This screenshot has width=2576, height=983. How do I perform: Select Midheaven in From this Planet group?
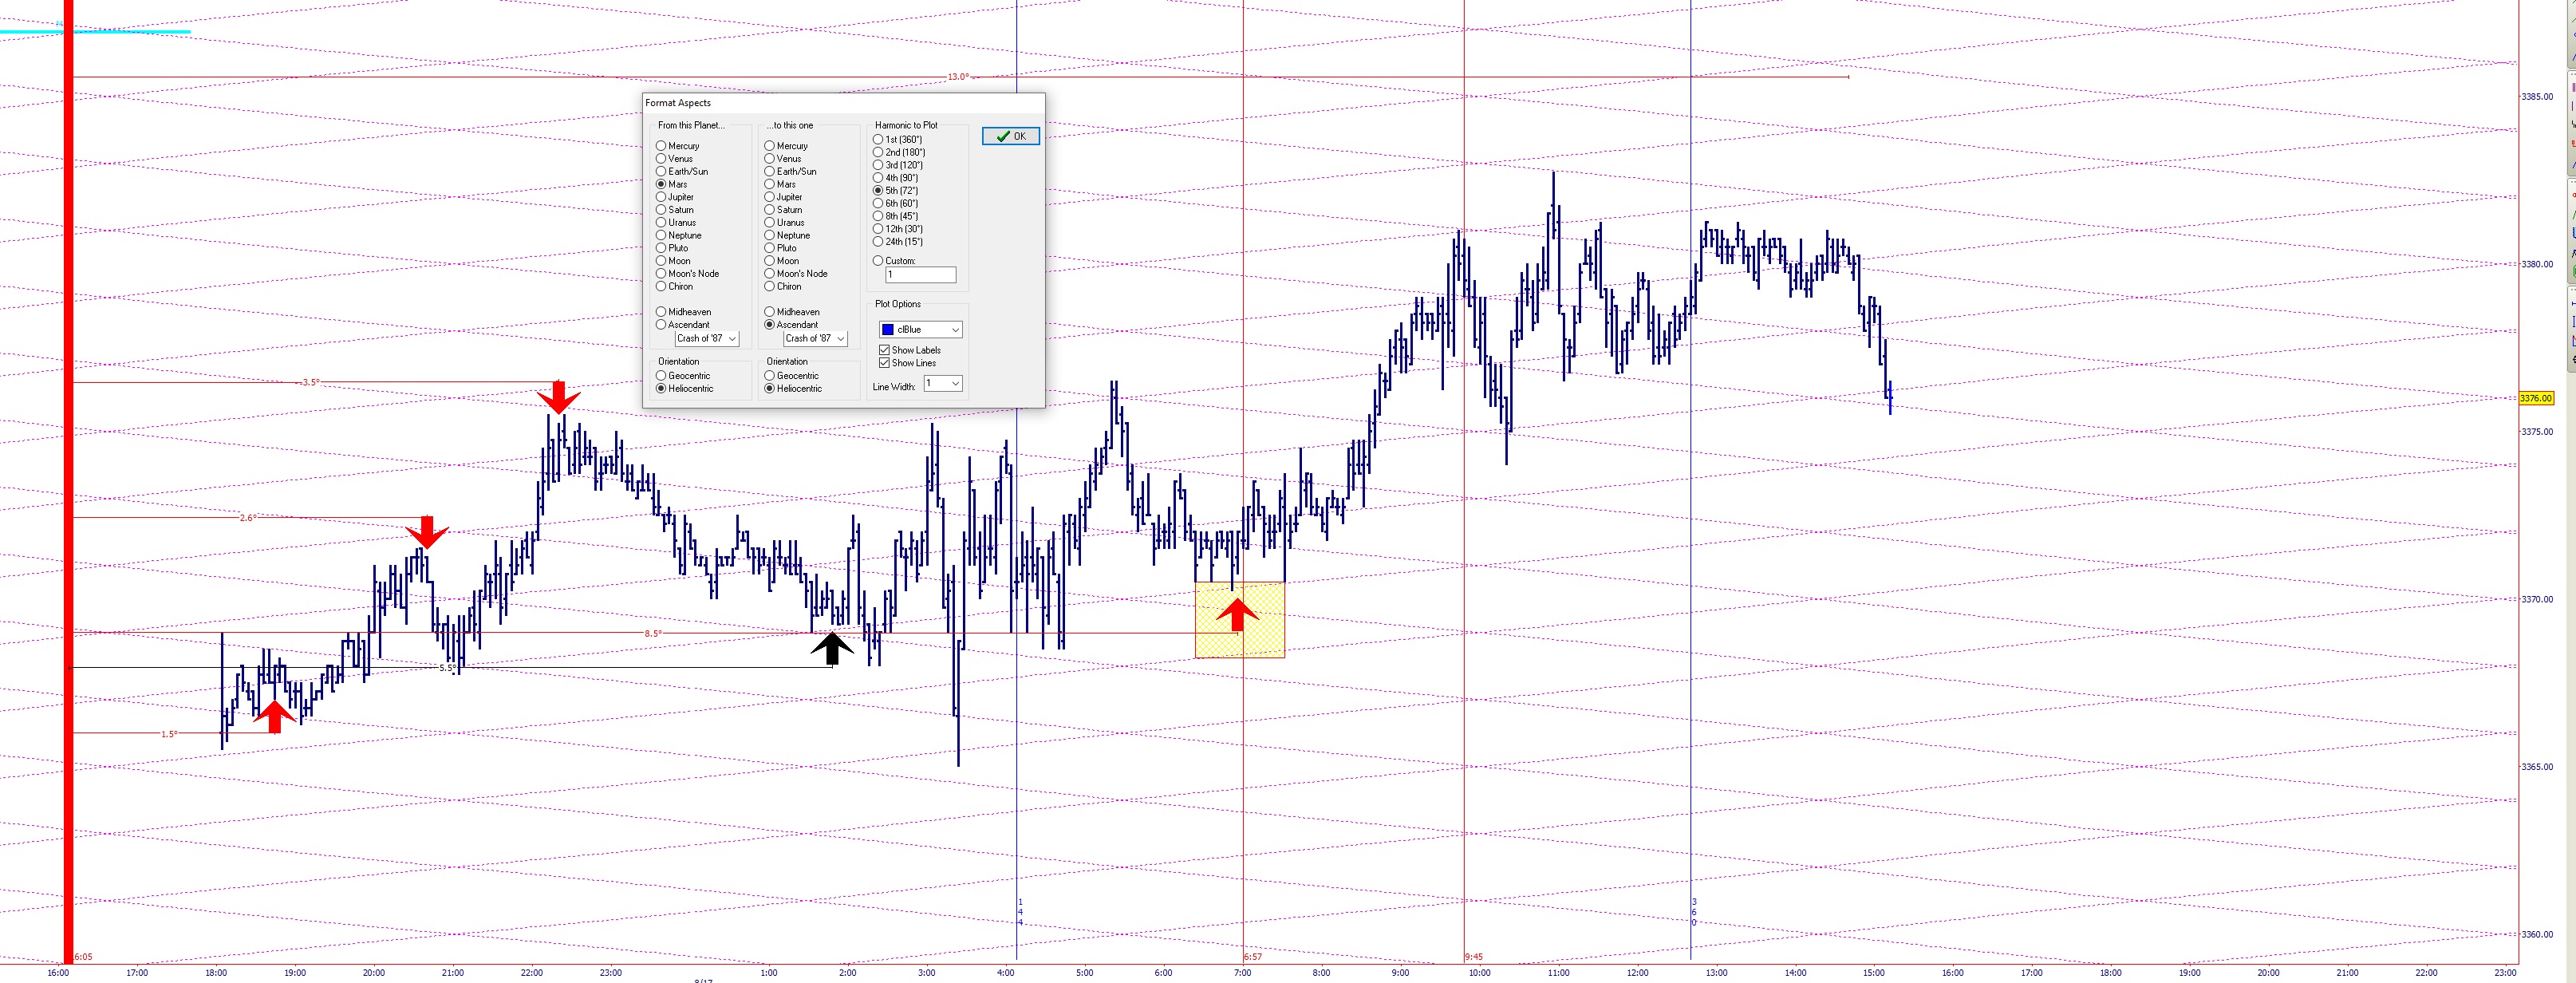pos(684,312)
